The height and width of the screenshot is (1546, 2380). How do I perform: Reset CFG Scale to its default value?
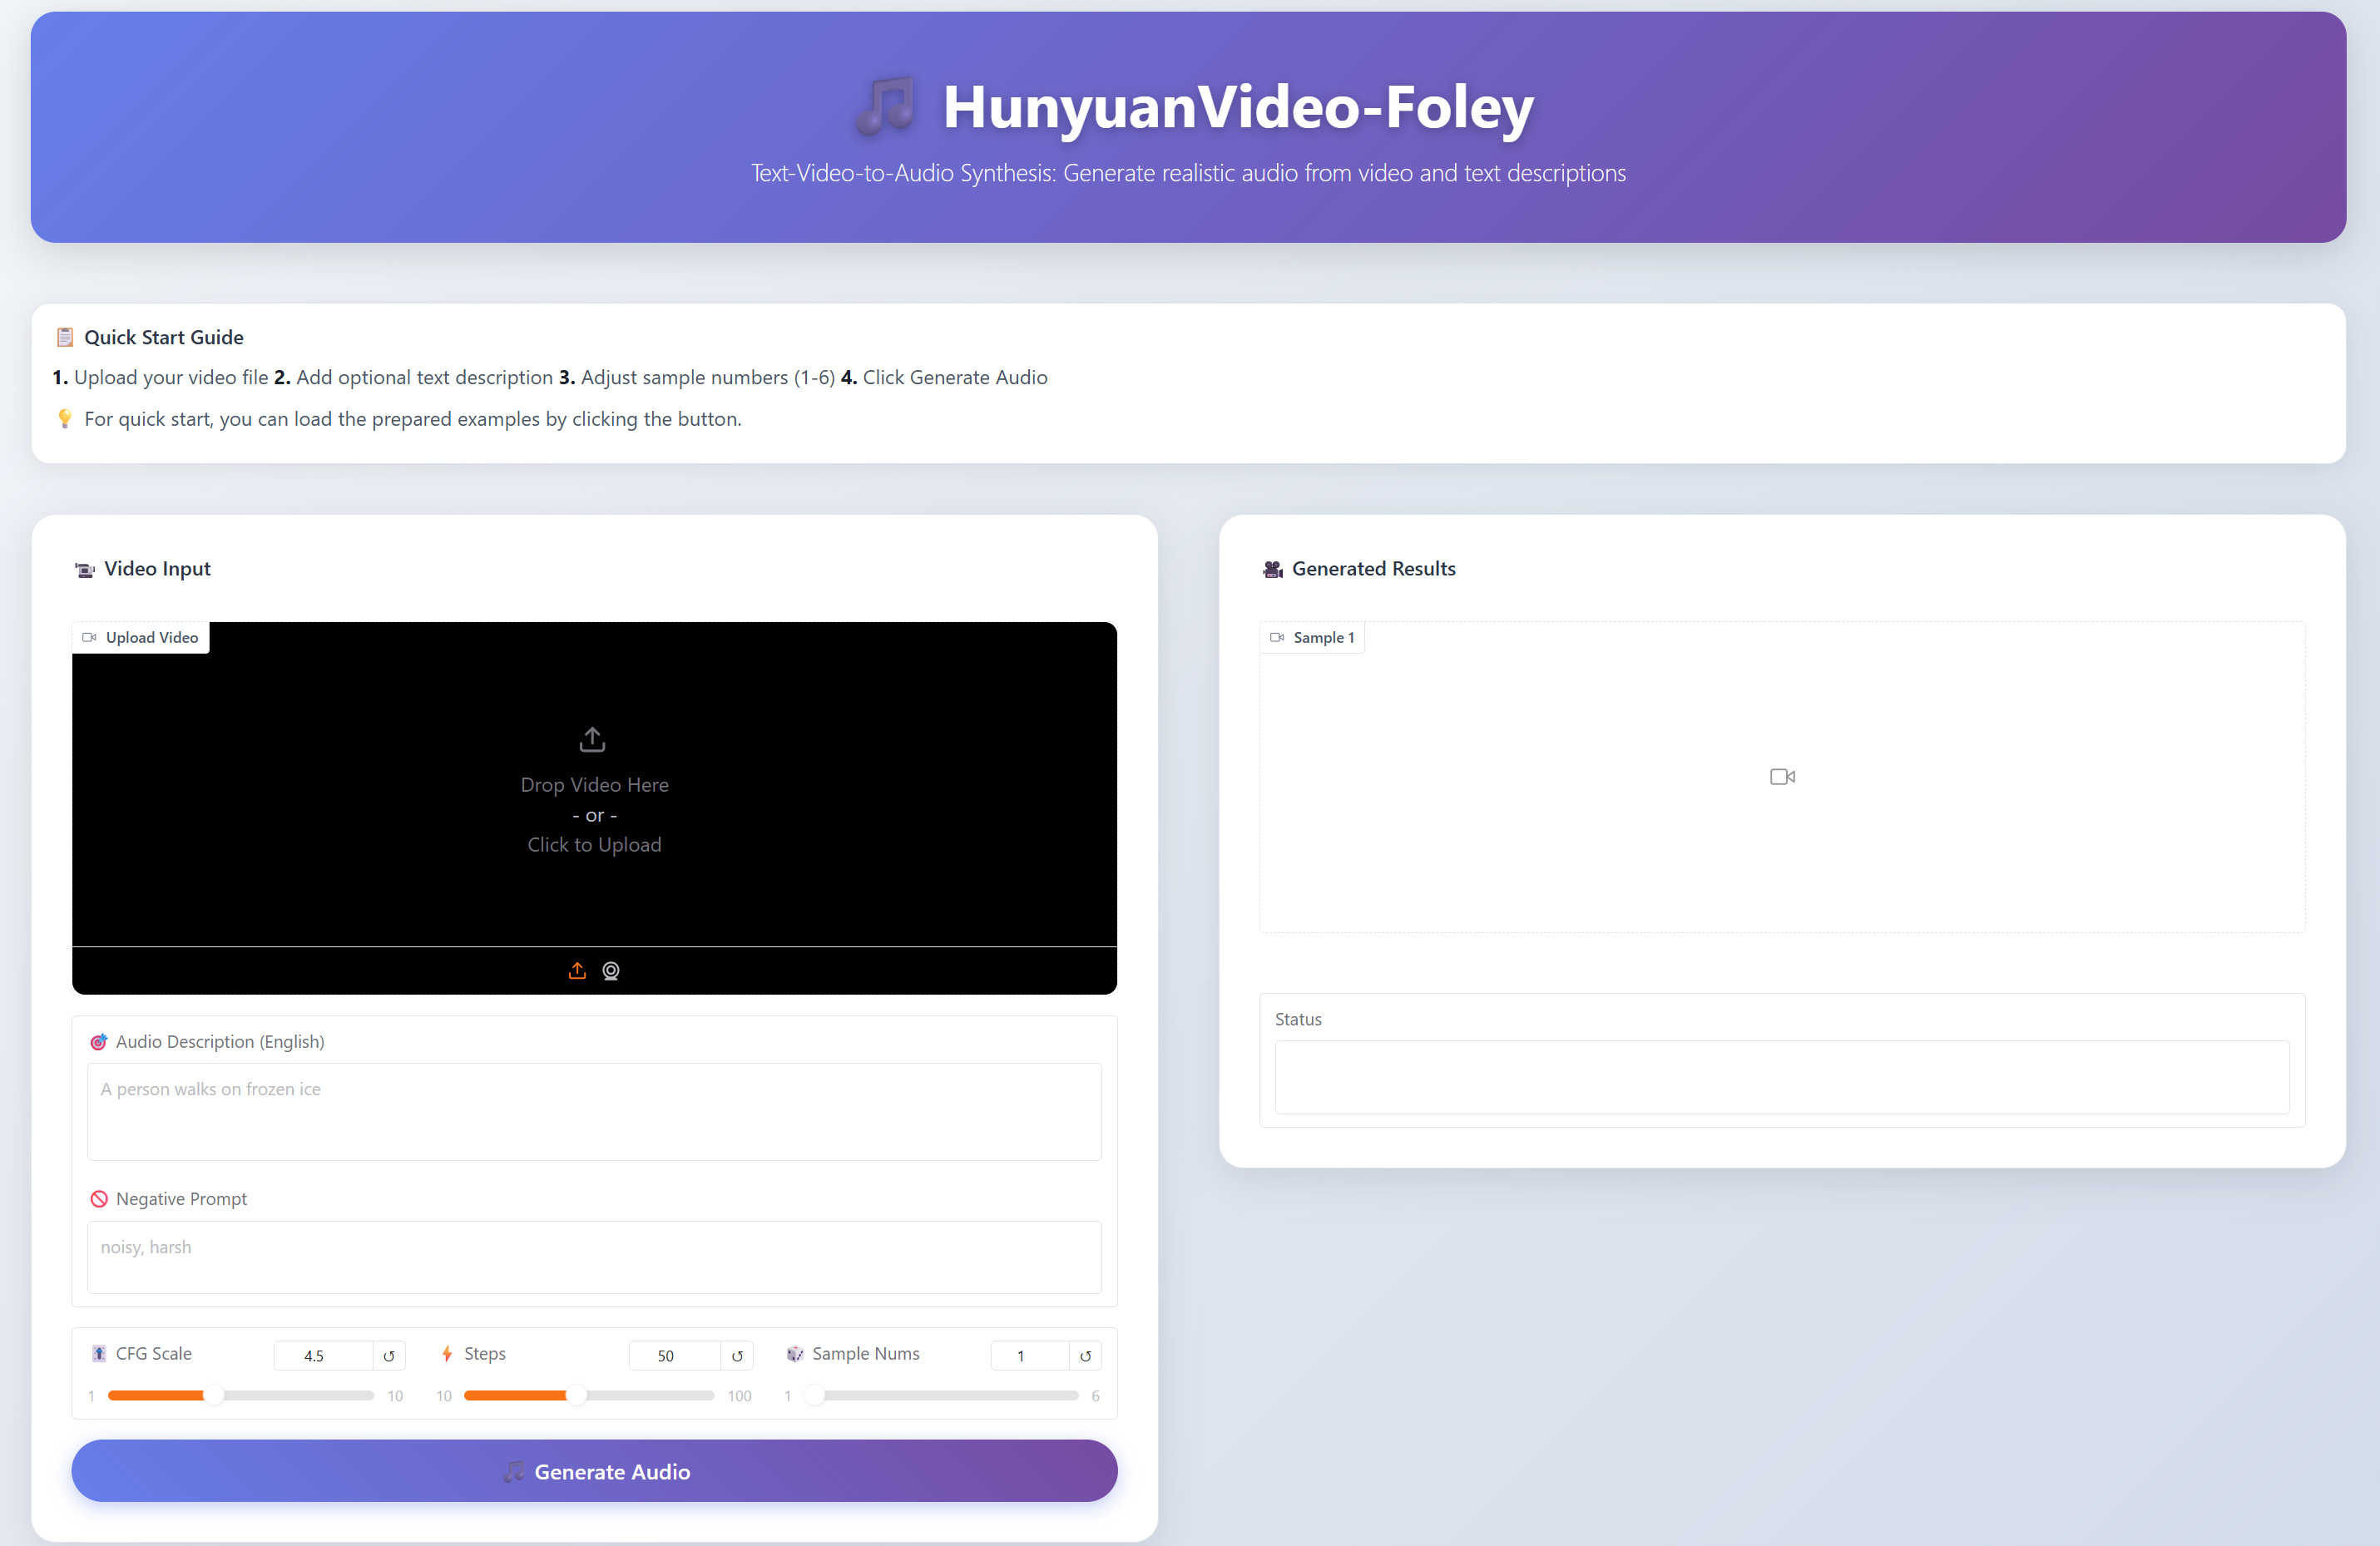pos(389,1356)
